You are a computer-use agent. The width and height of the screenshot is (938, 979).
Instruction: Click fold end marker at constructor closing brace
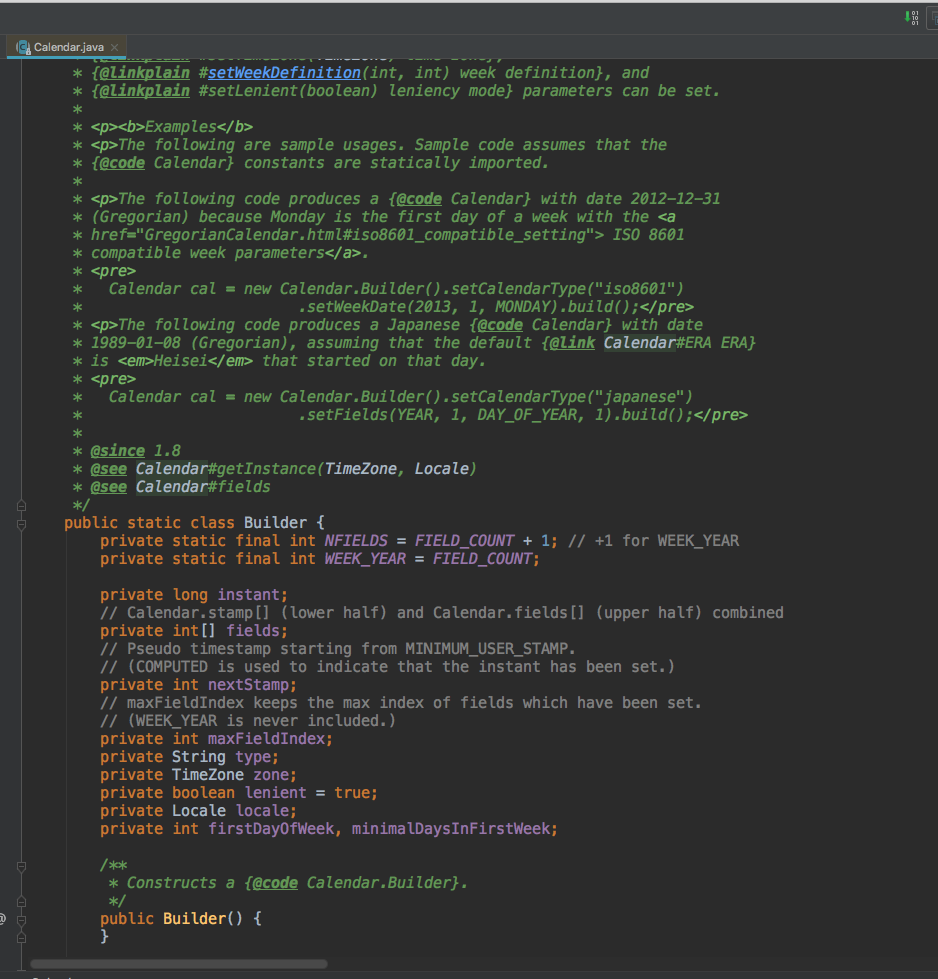click(21, 937)
